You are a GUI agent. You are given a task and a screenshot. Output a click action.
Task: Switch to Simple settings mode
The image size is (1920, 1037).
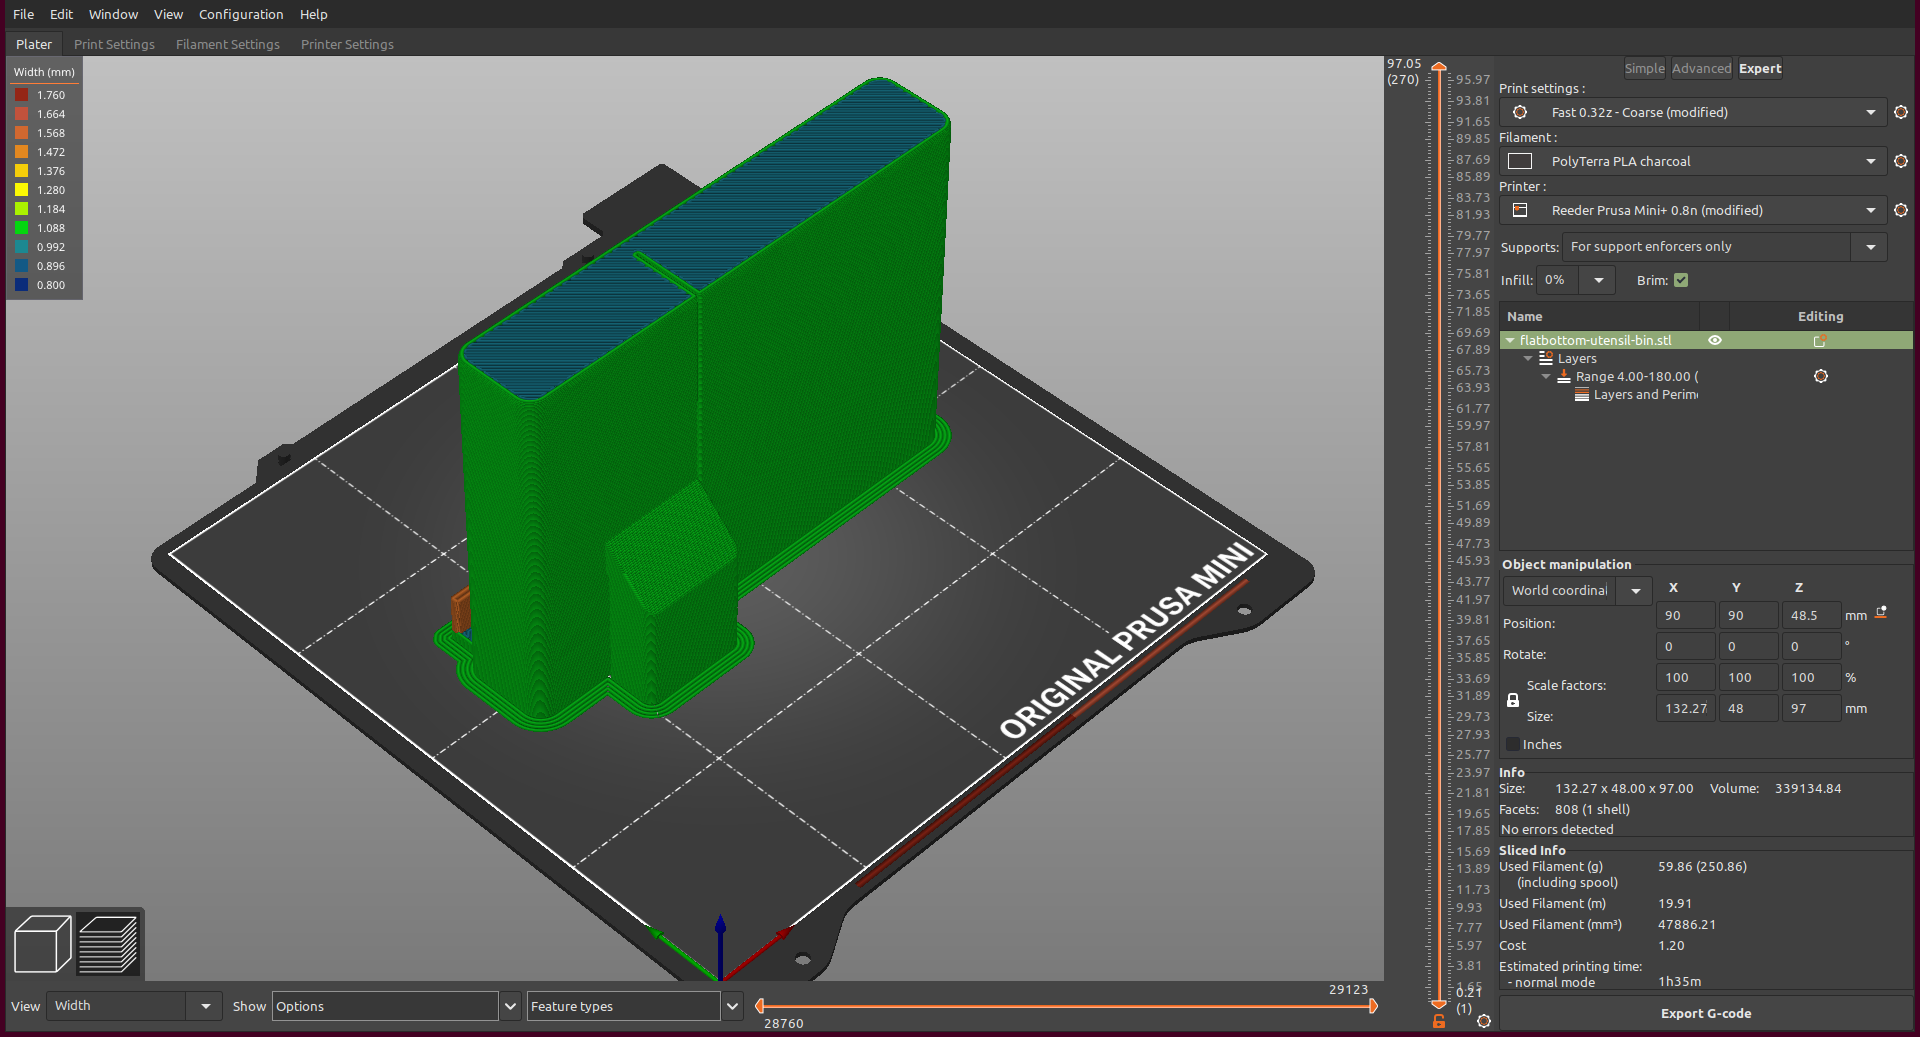pos(1644,68)
